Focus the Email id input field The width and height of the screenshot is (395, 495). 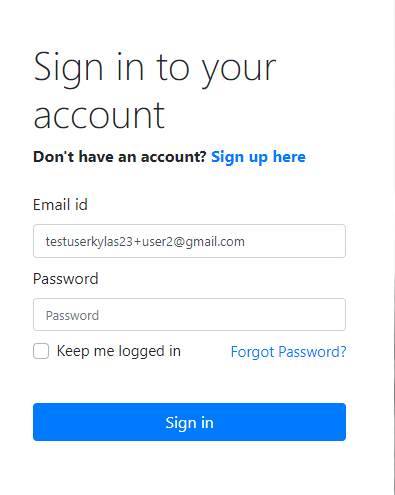tap(189, 241)
